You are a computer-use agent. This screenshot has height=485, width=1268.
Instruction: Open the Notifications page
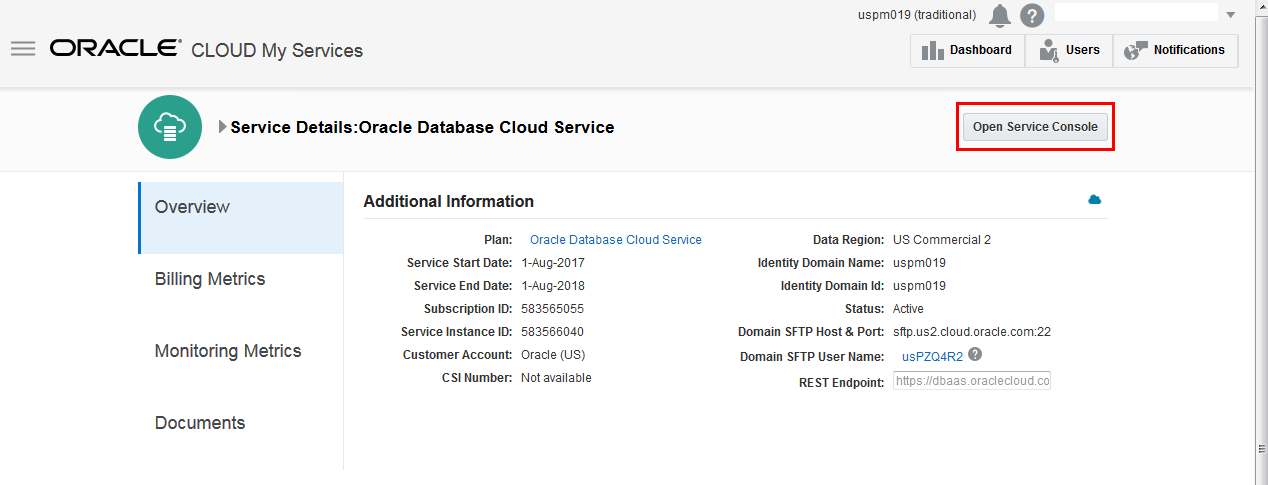coord(1175,50)
